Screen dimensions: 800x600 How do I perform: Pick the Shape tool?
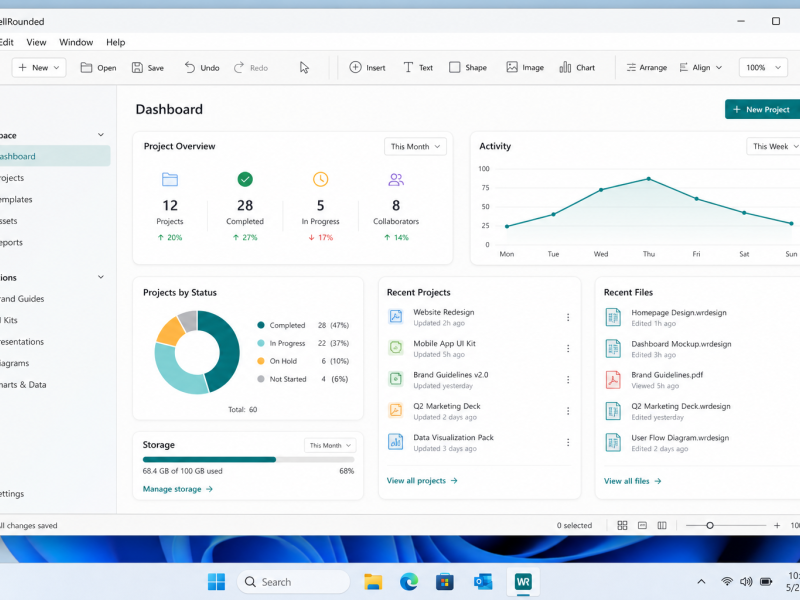pyautogui.click(x=468, y=67)
